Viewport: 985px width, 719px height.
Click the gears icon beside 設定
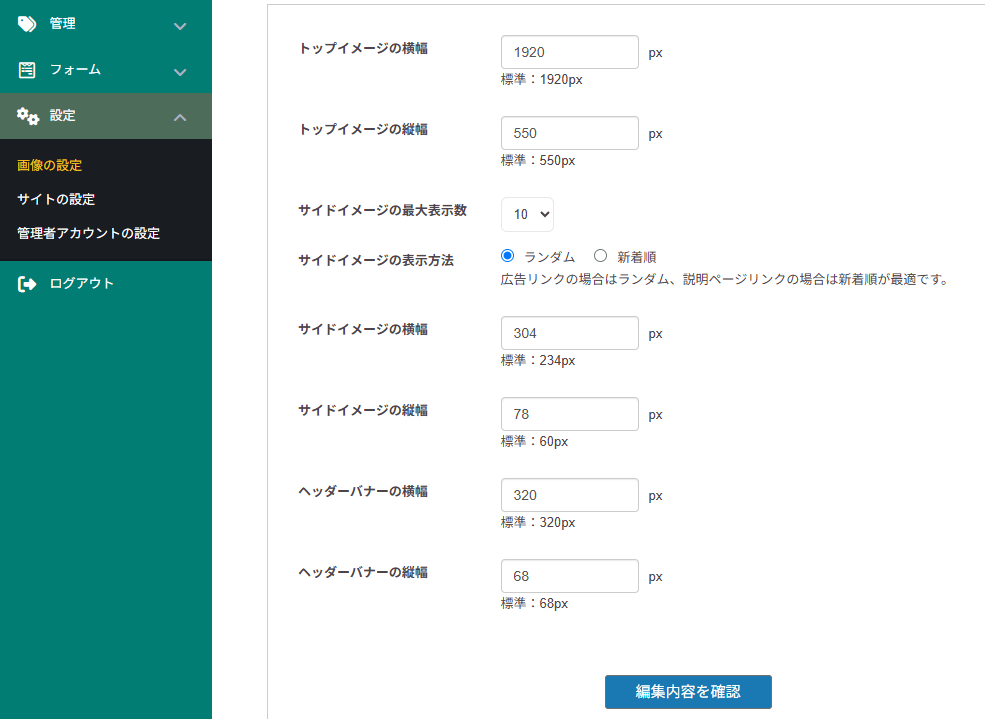click(x=28, y=116)
